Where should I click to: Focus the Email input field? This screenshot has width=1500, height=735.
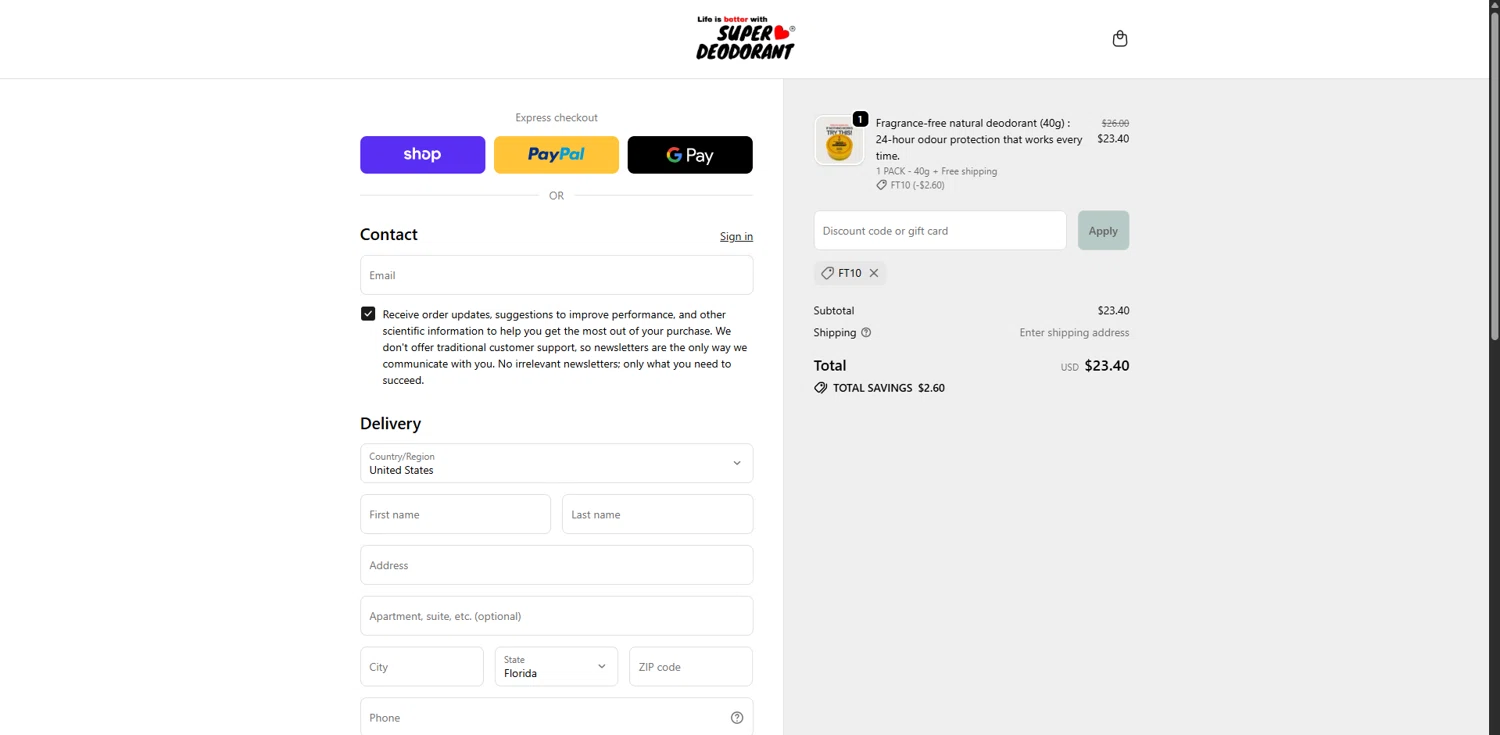(x=556, y=275)
